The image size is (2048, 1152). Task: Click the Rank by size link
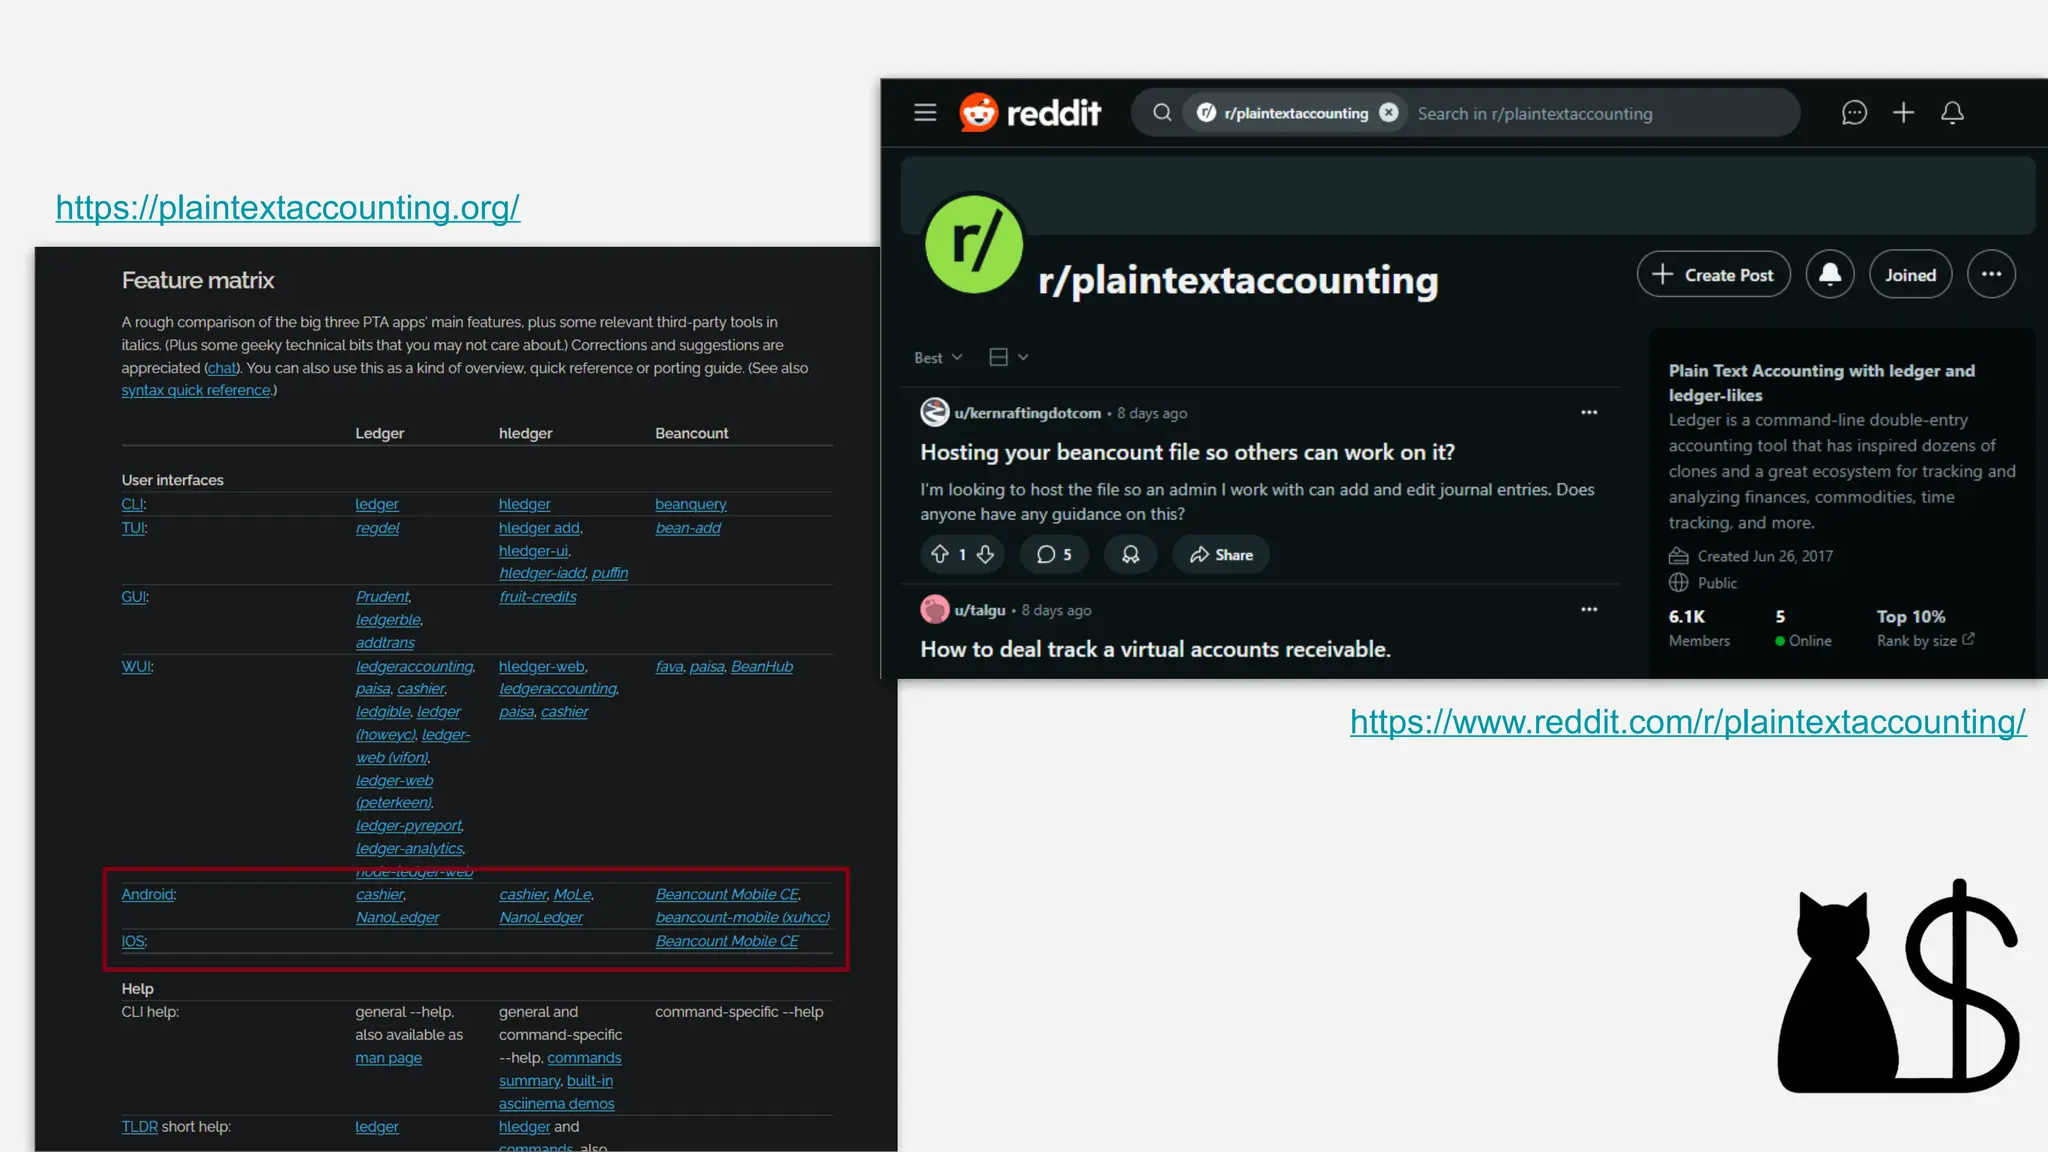1925,640
